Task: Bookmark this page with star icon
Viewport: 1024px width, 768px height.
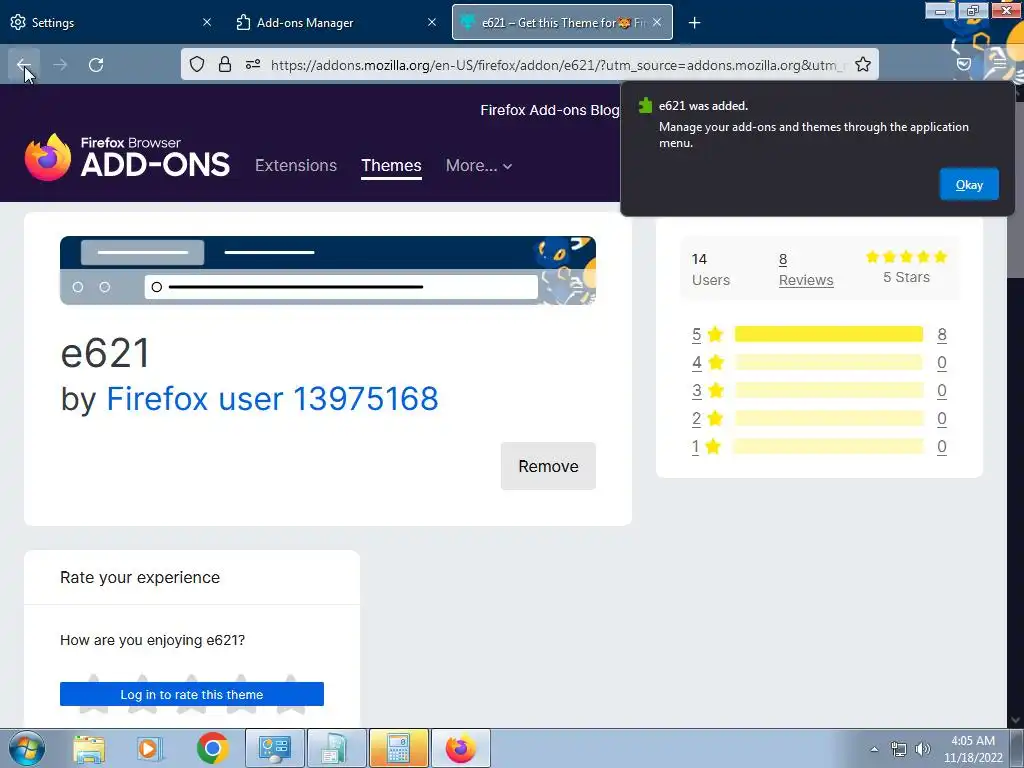Action: coord(863,64)
